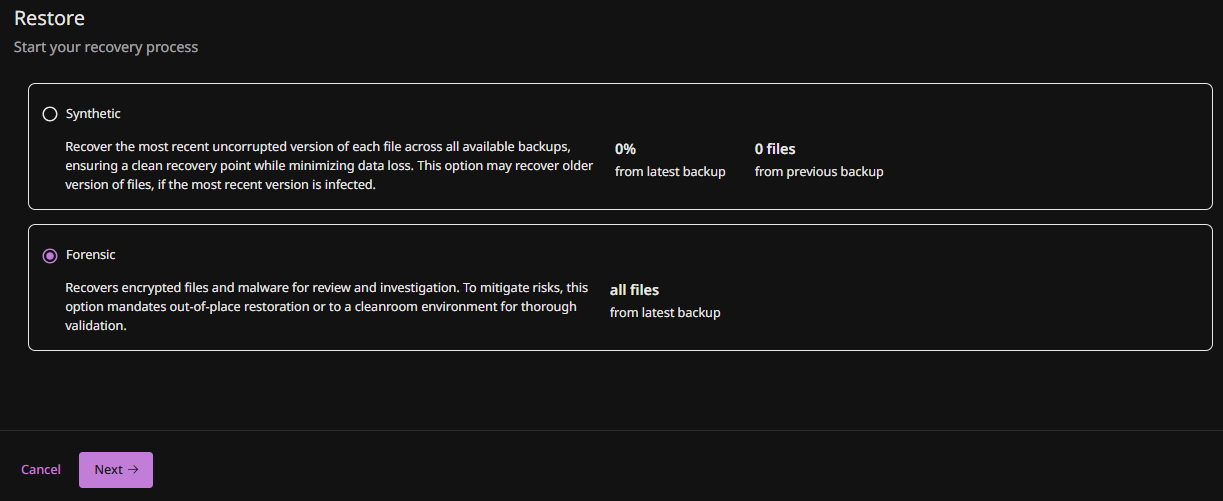The height and width of the screenshot is (501, 1223).
Task: Click the Next button
Action: (x=116, y=470)
